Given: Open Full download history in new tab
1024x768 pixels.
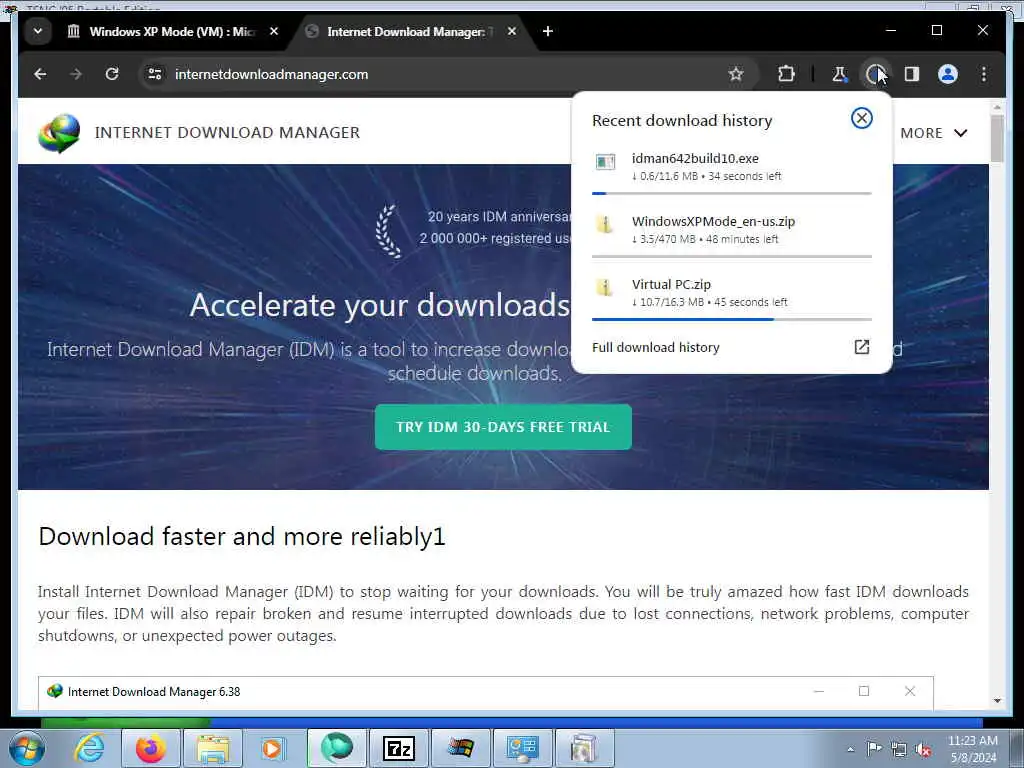Looking at the screenshot, I should [861, 347].
